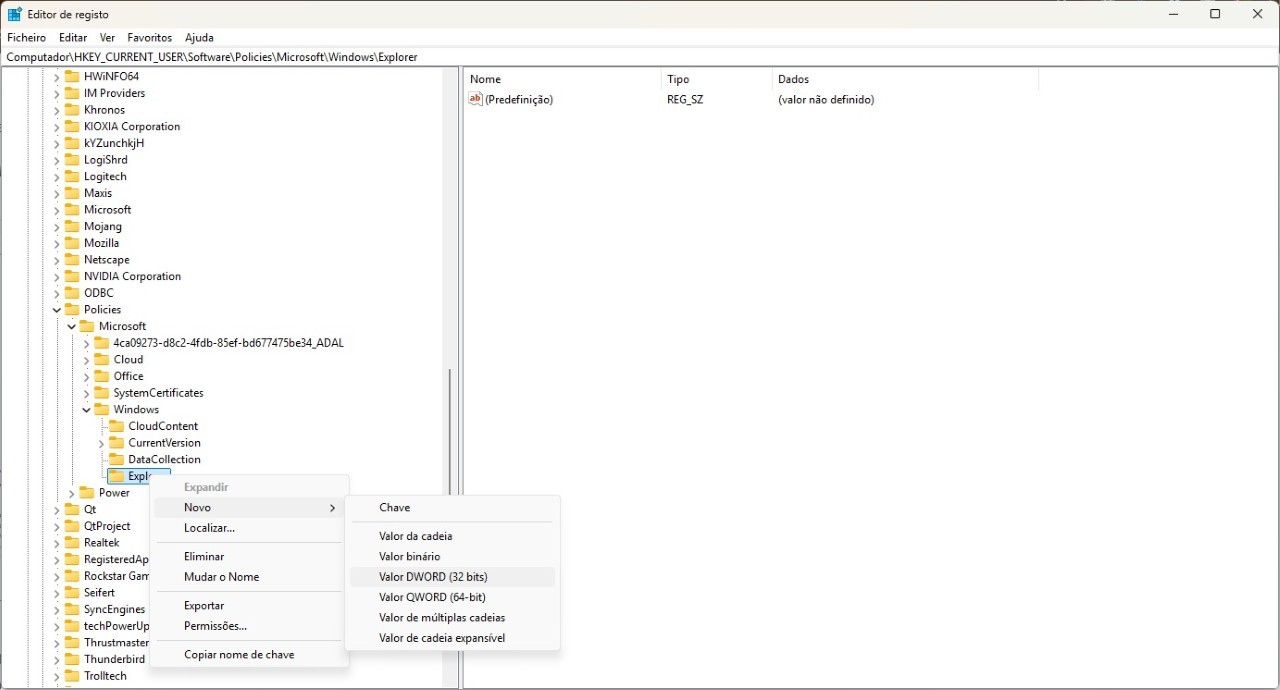This screenshot has width=1280, height=690.
Task: Click the Mozilla folder icon
Action: [x=72, y=243]
